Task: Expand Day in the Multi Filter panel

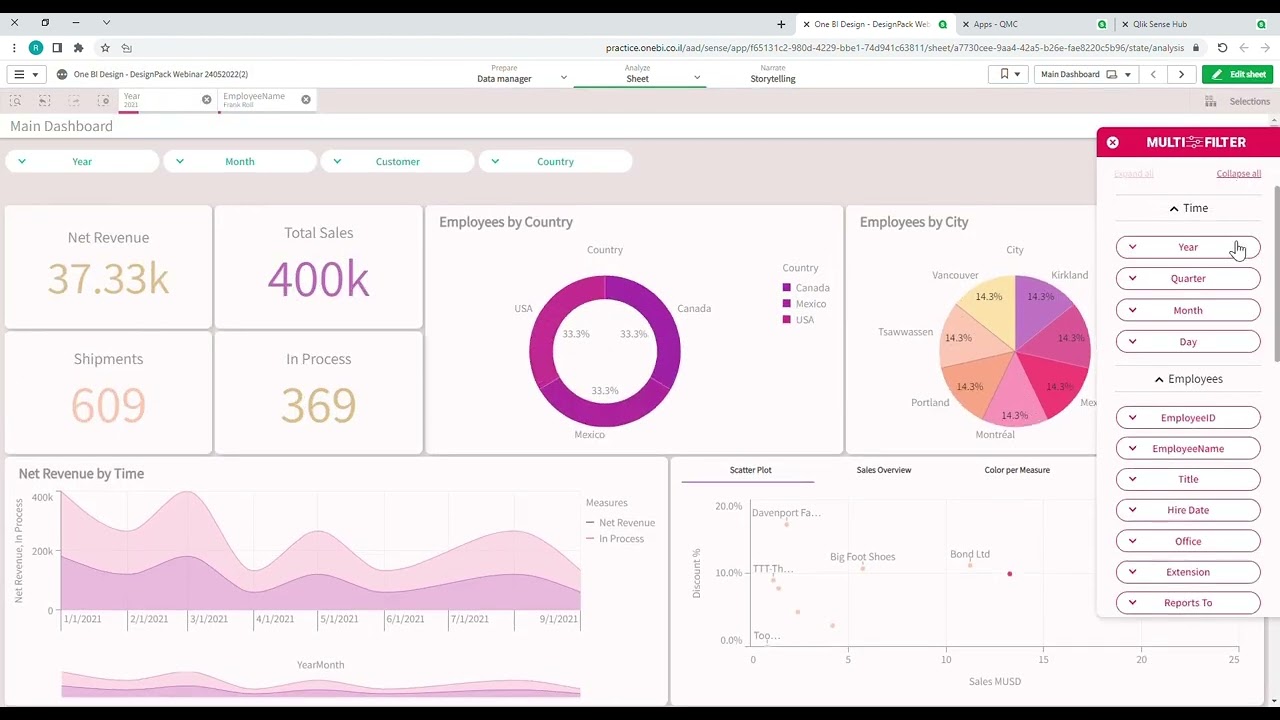Action: [1188, 342]
